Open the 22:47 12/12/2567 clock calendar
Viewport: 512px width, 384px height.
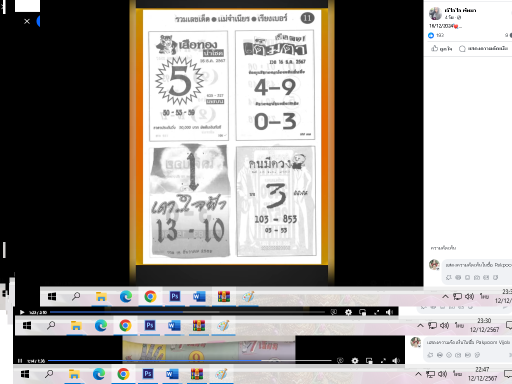pos(482,374)
